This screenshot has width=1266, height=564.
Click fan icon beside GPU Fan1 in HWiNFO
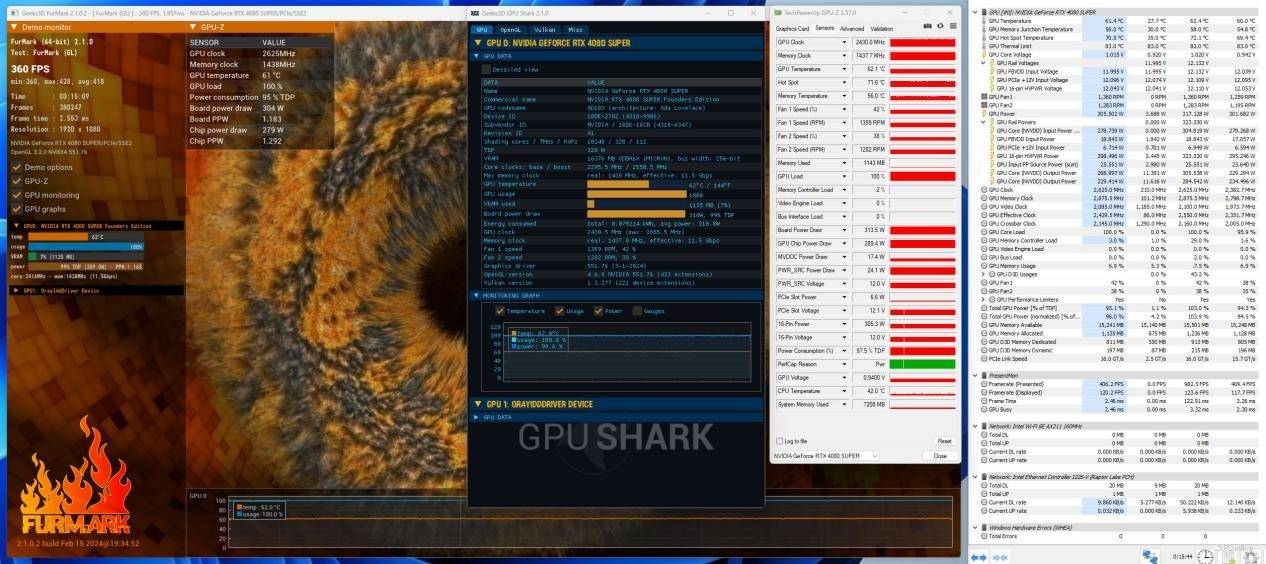(983, 97)
